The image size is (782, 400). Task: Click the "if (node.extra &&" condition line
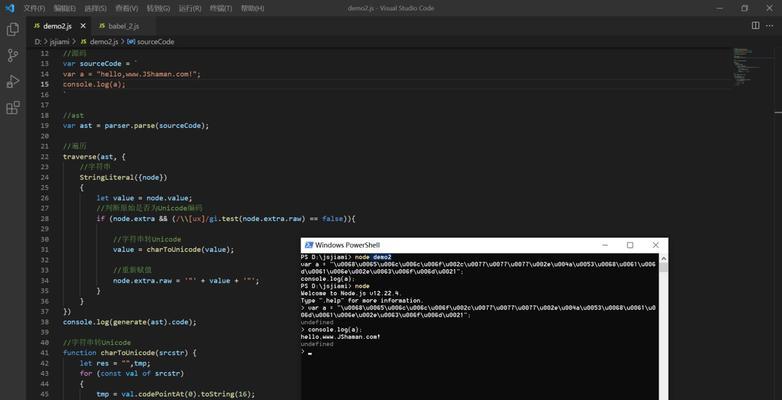(x=225, y=218)
